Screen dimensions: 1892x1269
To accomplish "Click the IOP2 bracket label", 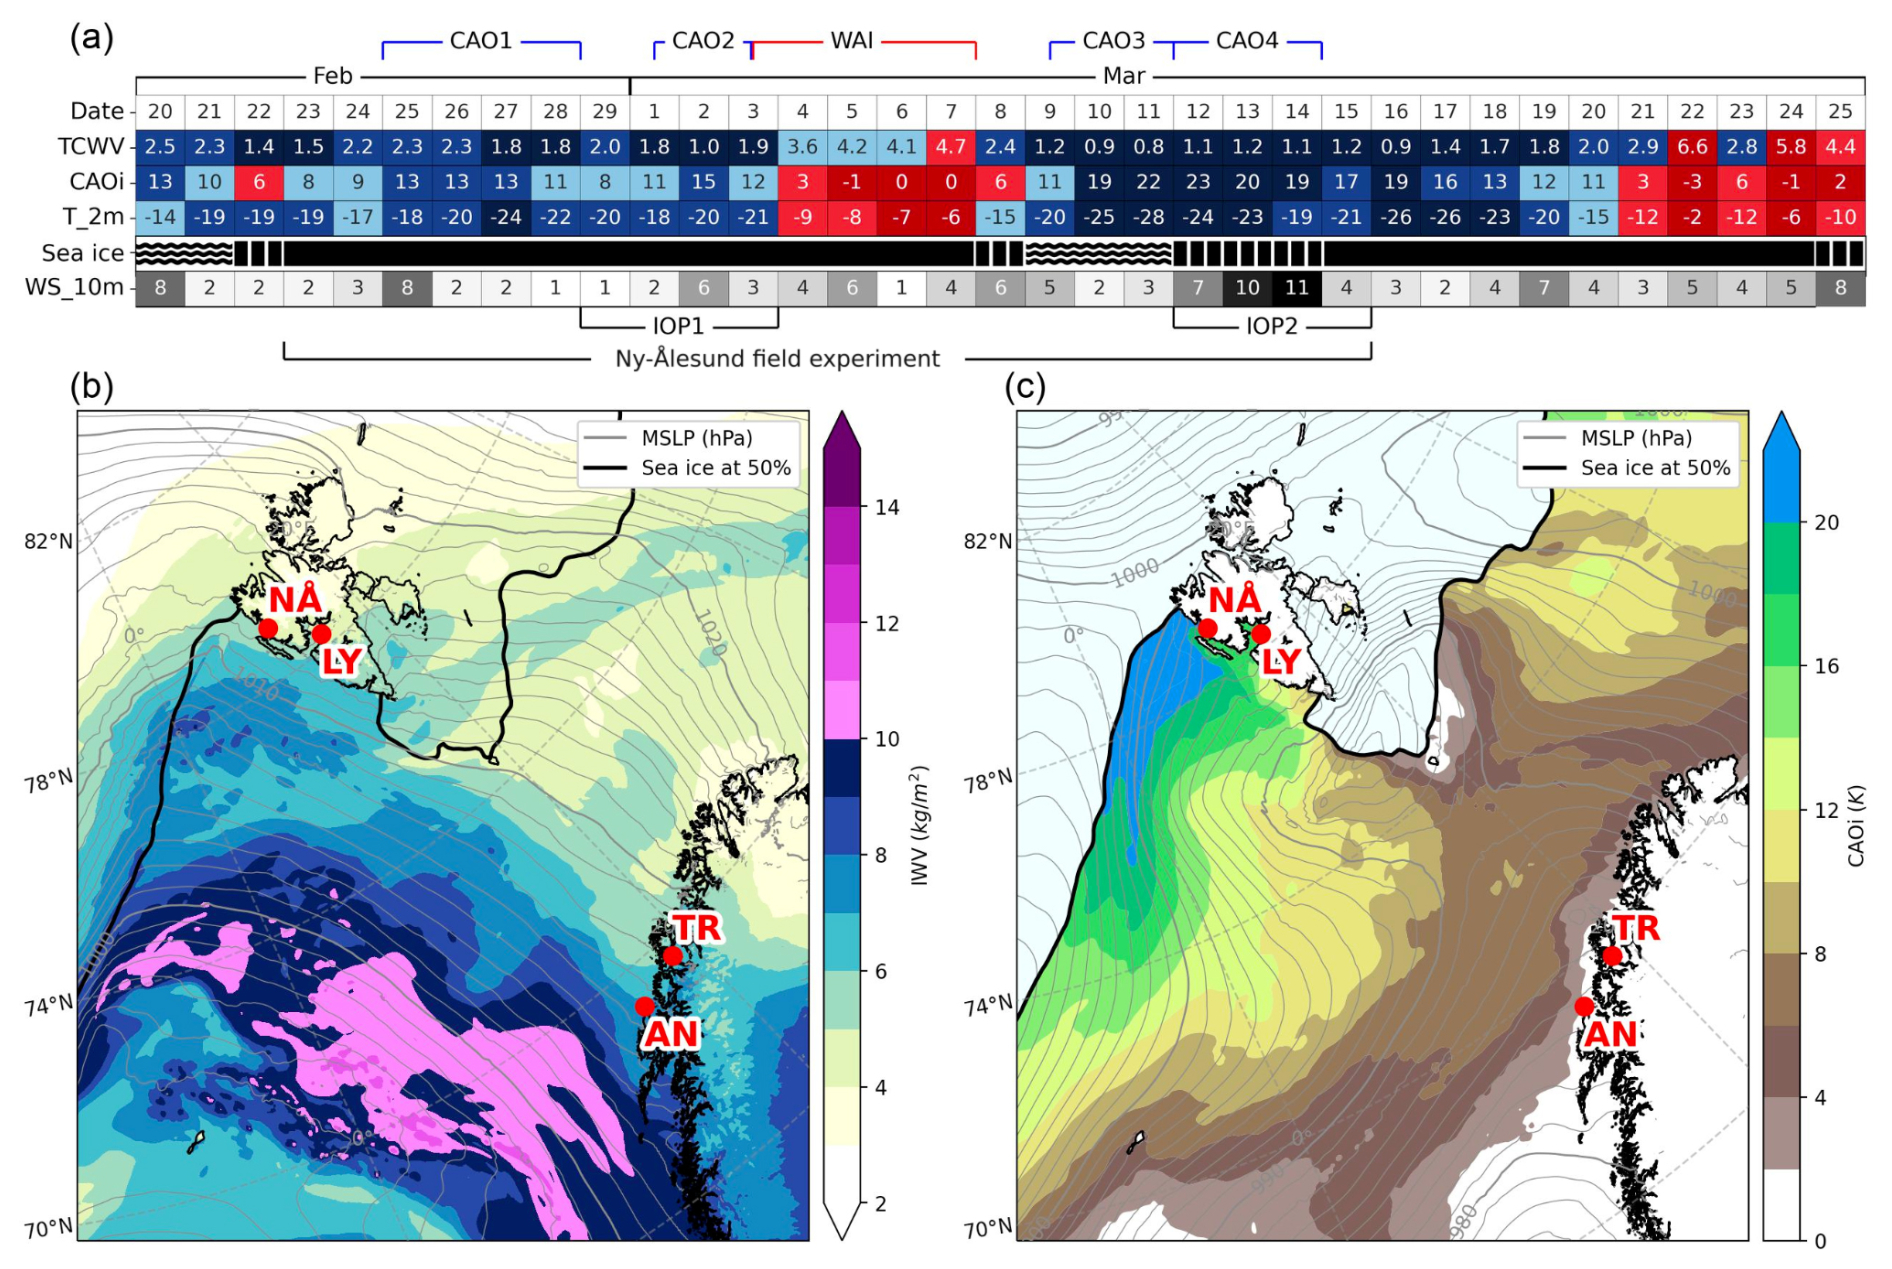I will (1271, 326).
